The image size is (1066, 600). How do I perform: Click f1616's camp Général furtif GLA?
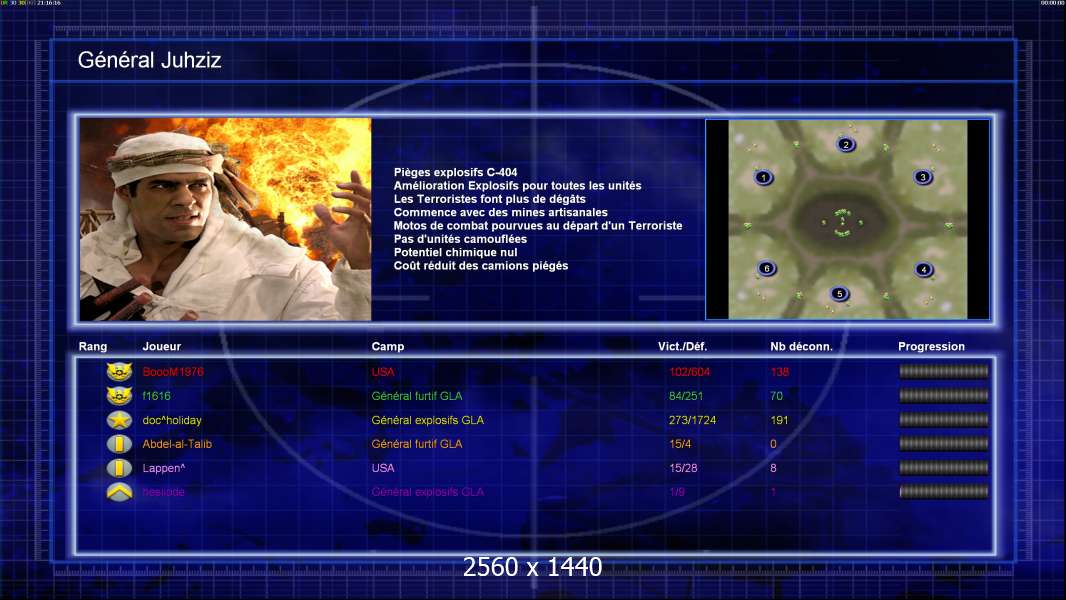point(417,395)
